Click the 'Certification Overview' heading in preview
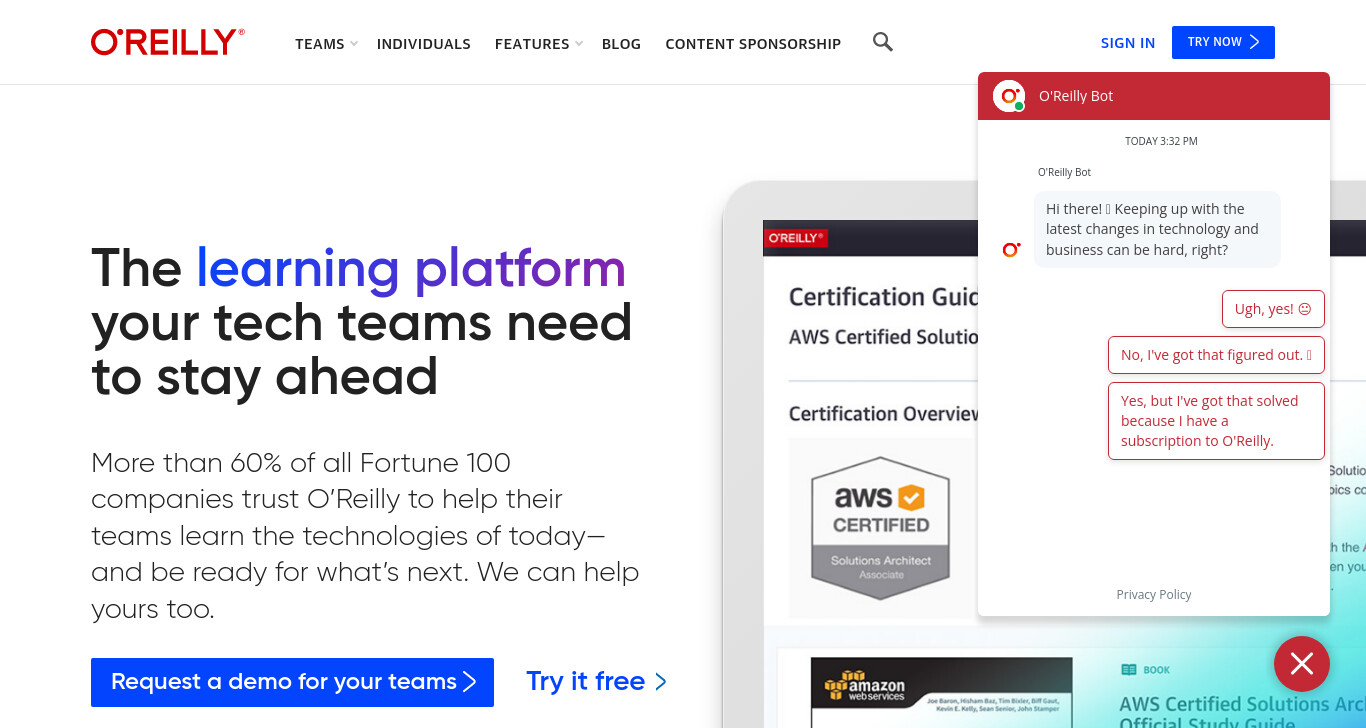The image size is (1366, 728). pyautogui.click(x=884, y=413)
